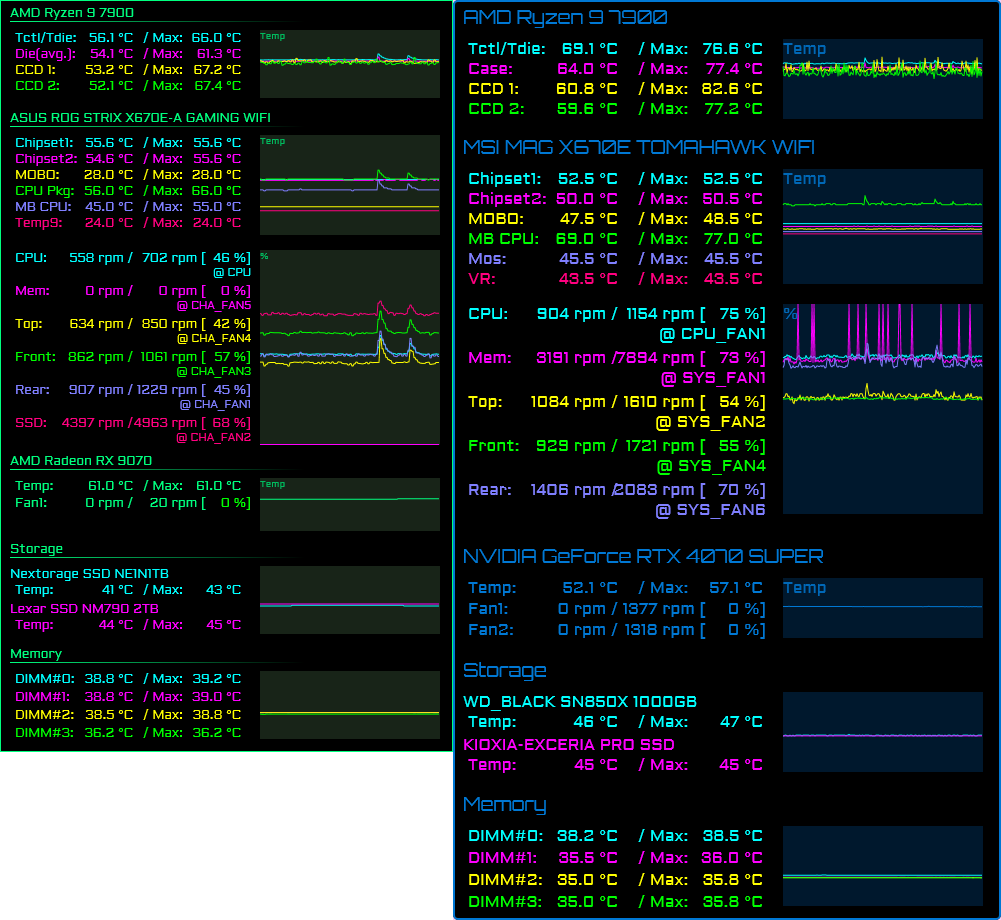Click the Tctl/Tdie value 56.1 °C
This screenshot has height=920, width=1001.
pyautogui.click(x=110, y=38)
